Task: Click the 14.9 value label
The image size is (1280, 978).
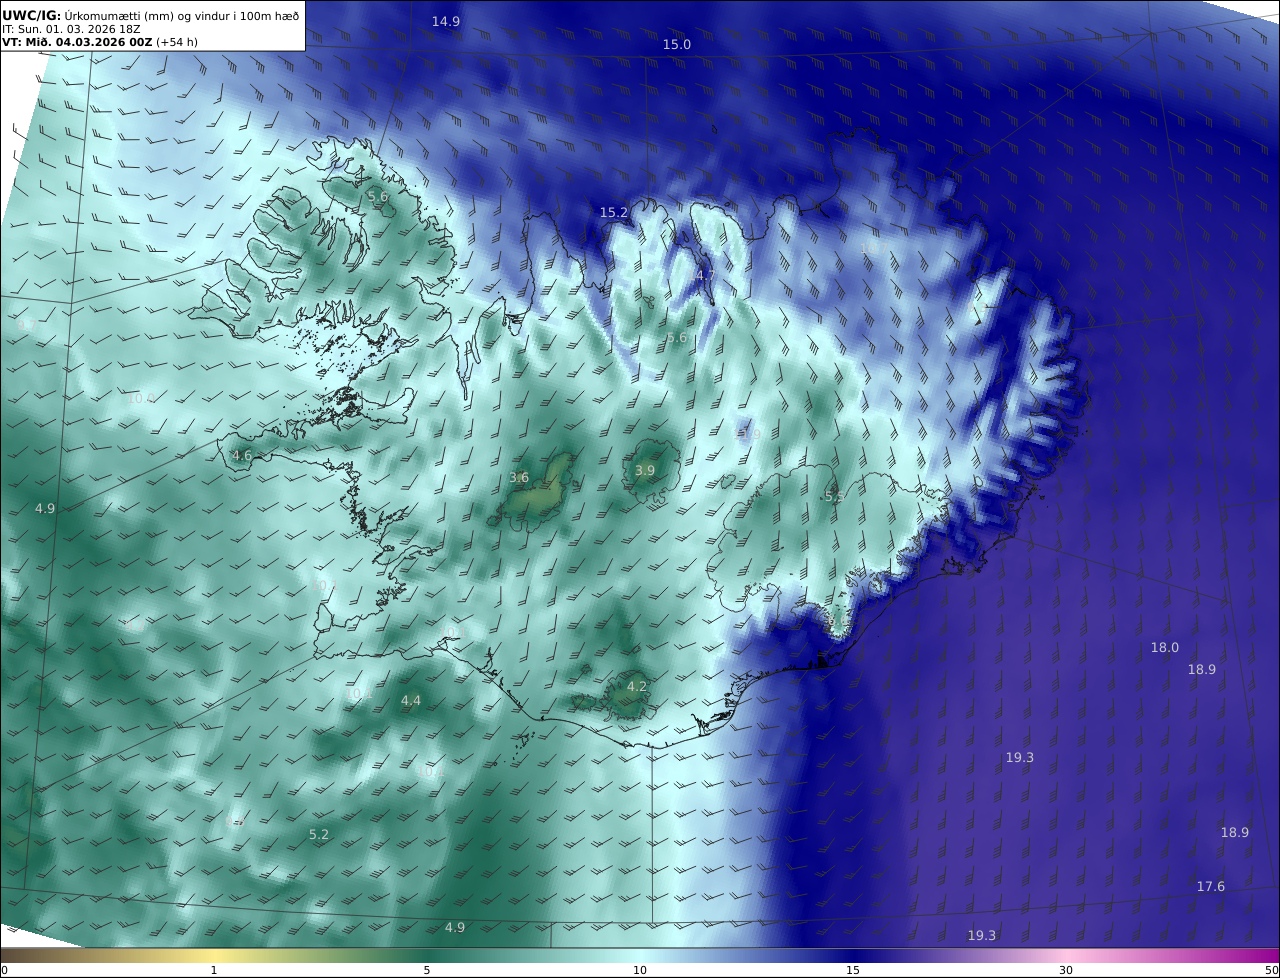Action: pyautogui.click(x=446, y=22)
